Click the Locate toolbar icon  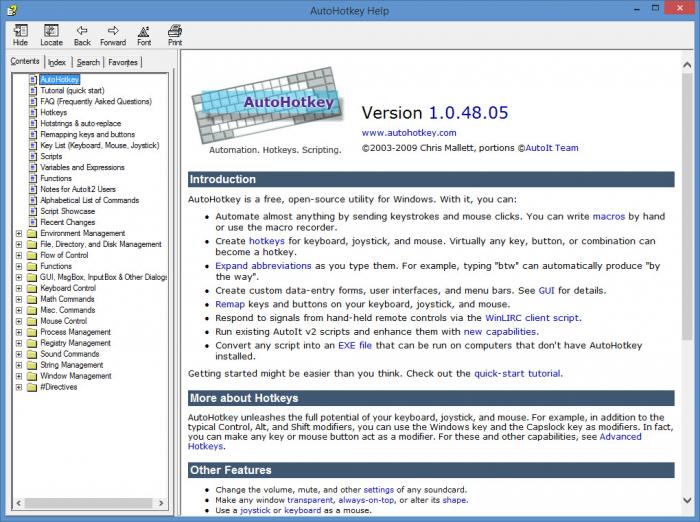point(51,35)
